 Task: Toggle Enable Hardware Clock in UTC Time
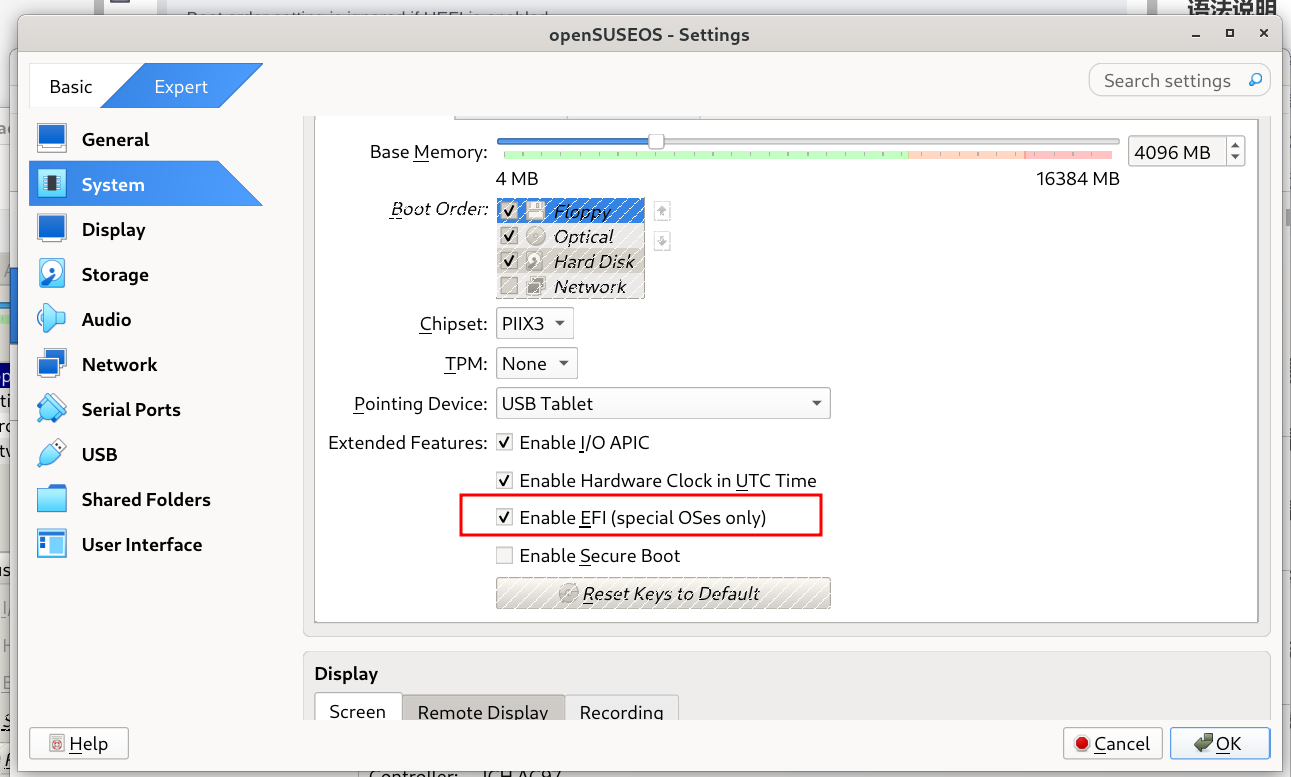point(505,481)
